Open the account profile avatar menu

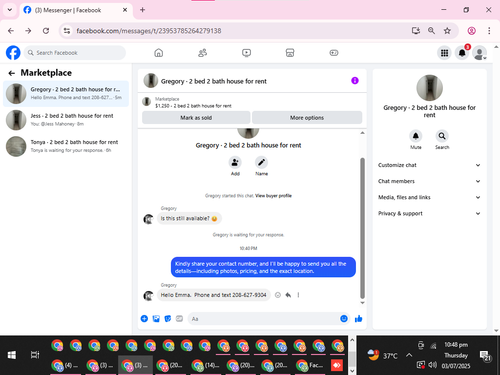pos(480,53)
